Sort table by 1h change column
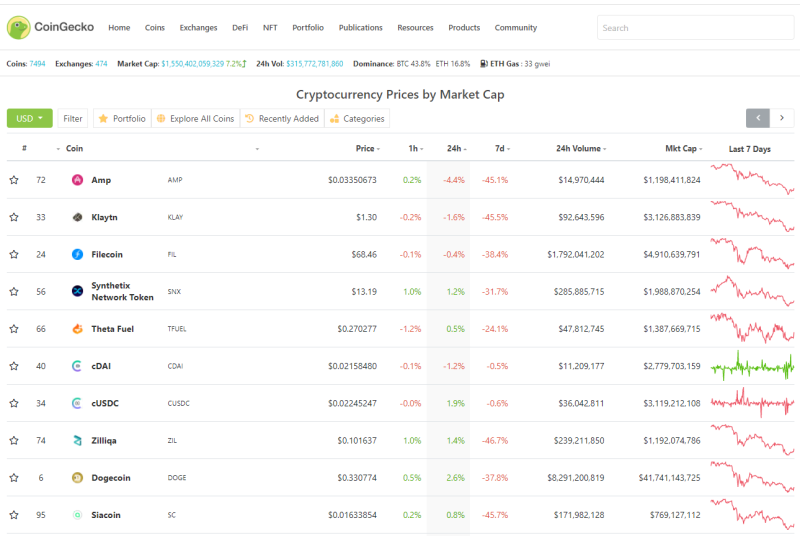Screen dimensions: 800x536 pos(416,148)
